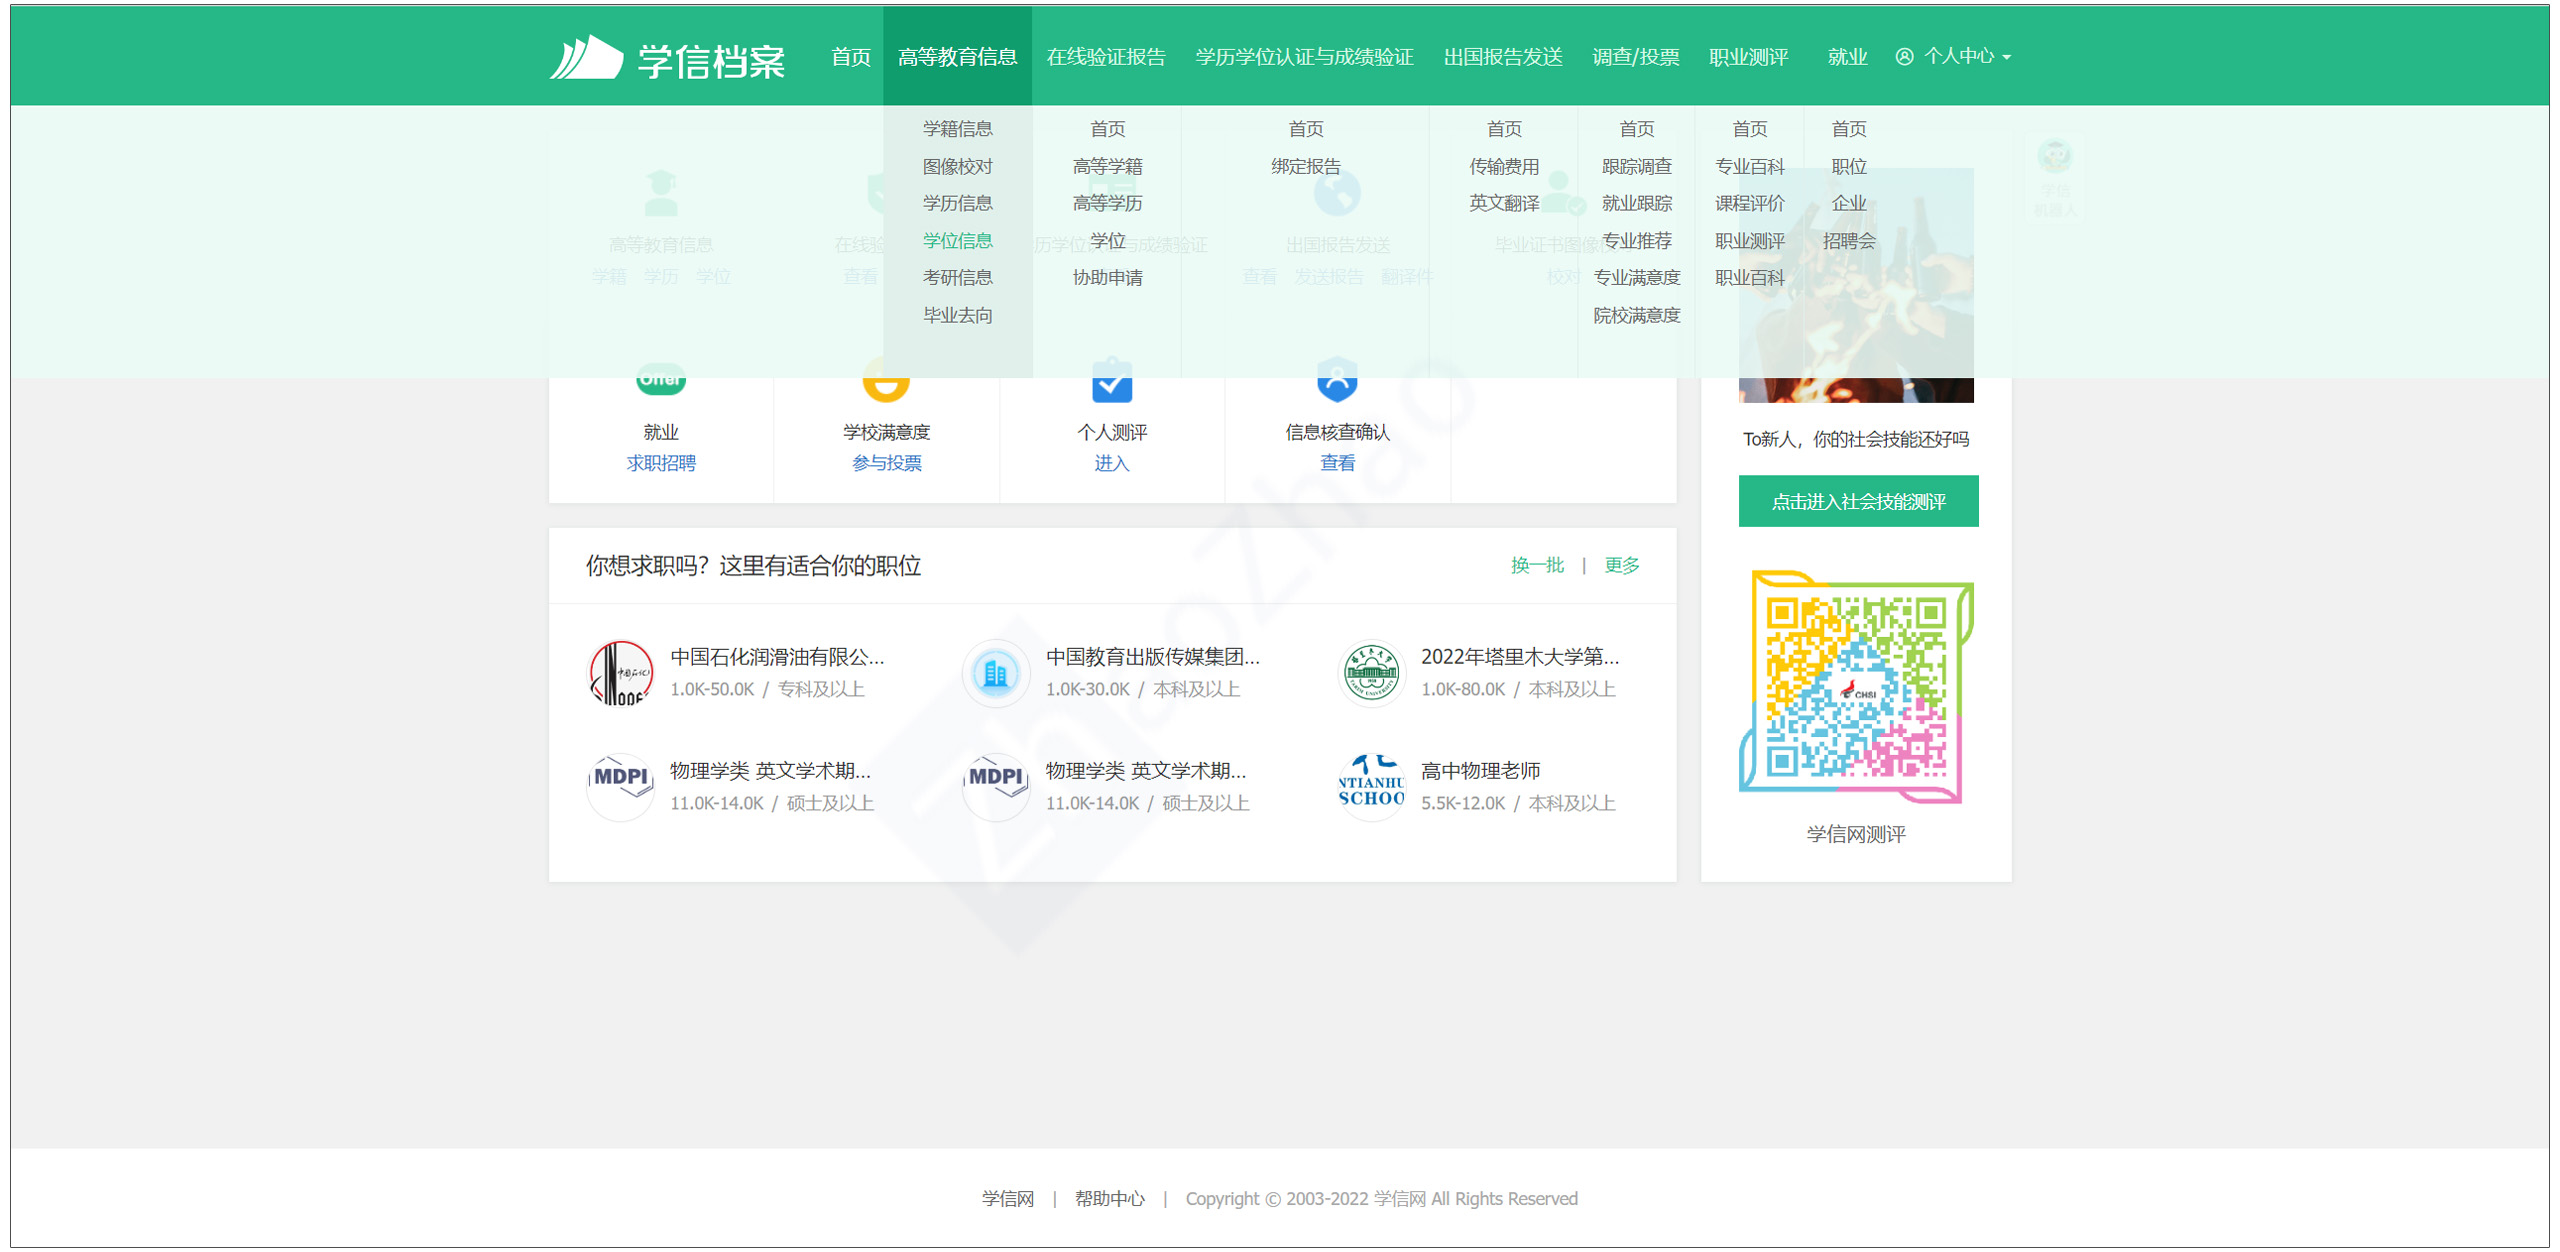Click 查看 under 信息核查确认
The image size is (2560, 1252).
click(x=1337, y=463)
